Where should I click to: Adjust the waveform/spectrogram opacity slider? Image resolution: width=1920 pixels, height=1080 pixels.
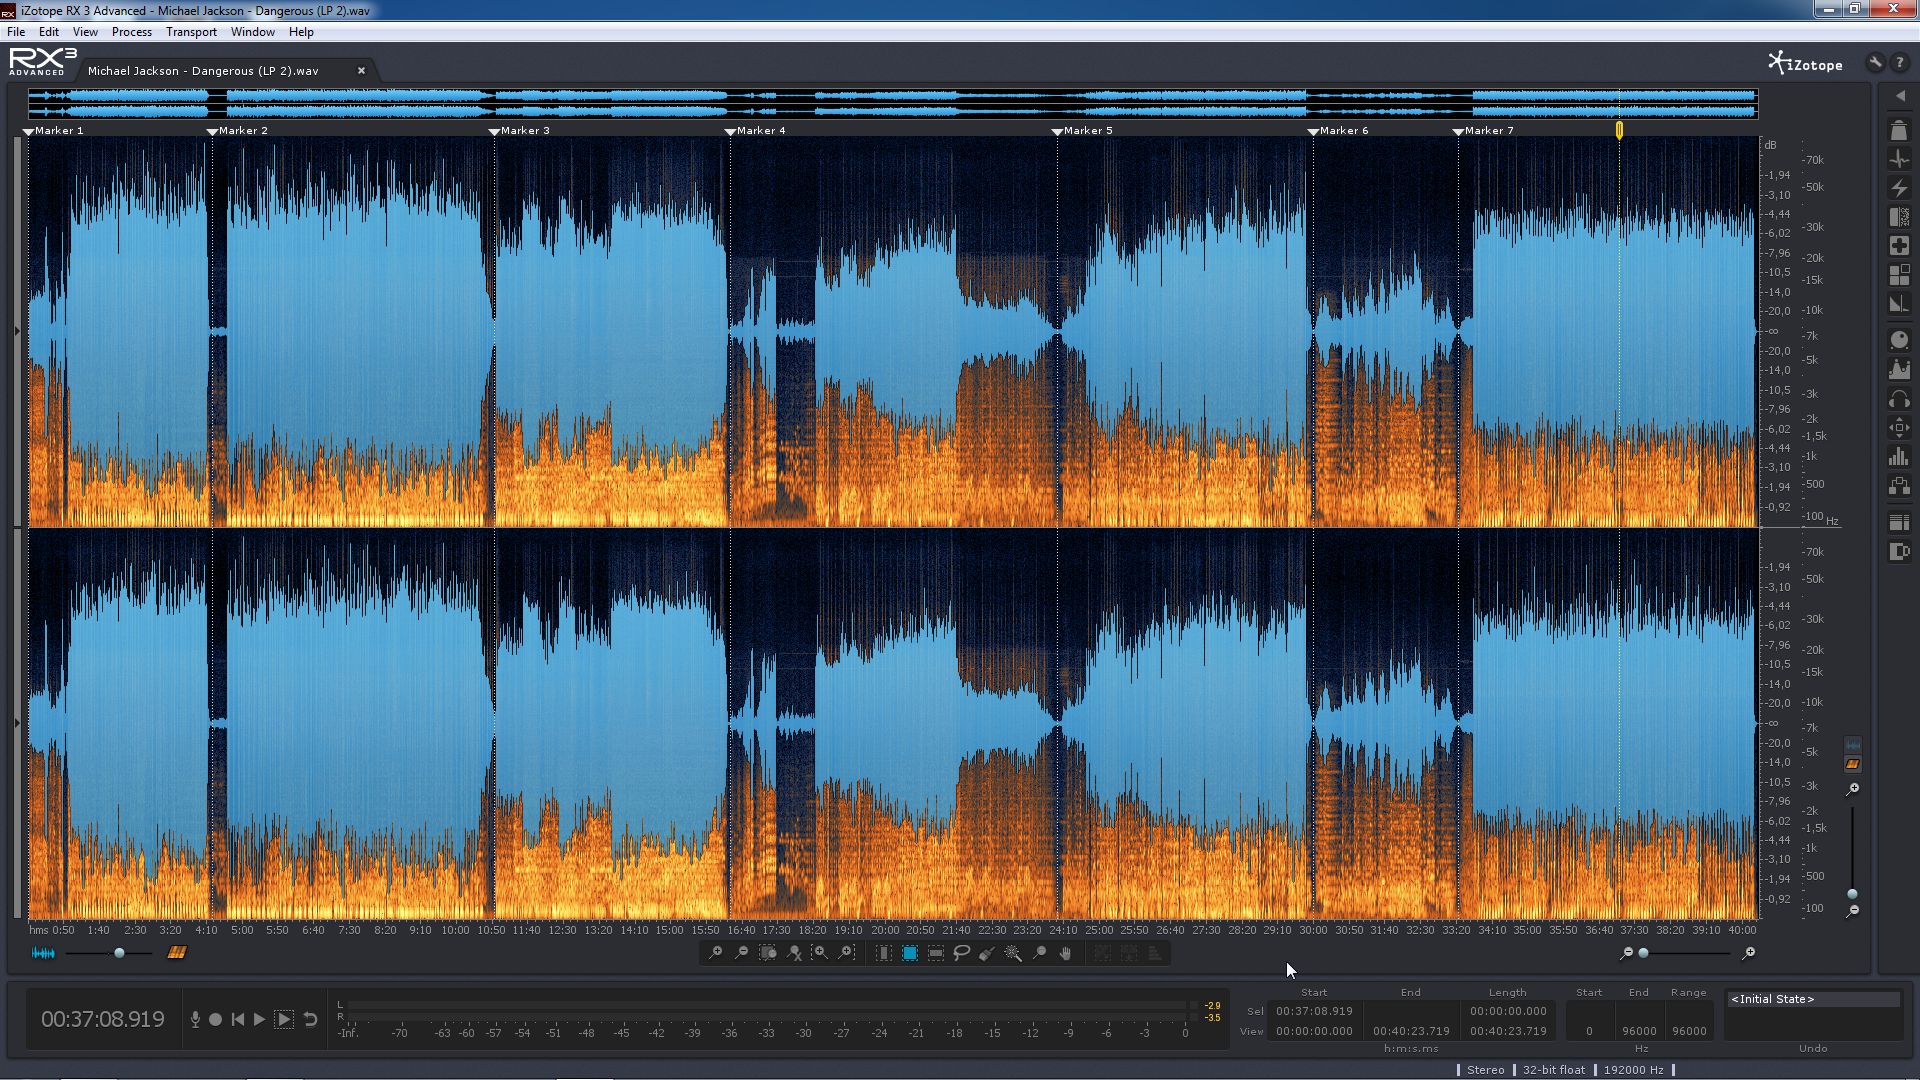point(119,953)
